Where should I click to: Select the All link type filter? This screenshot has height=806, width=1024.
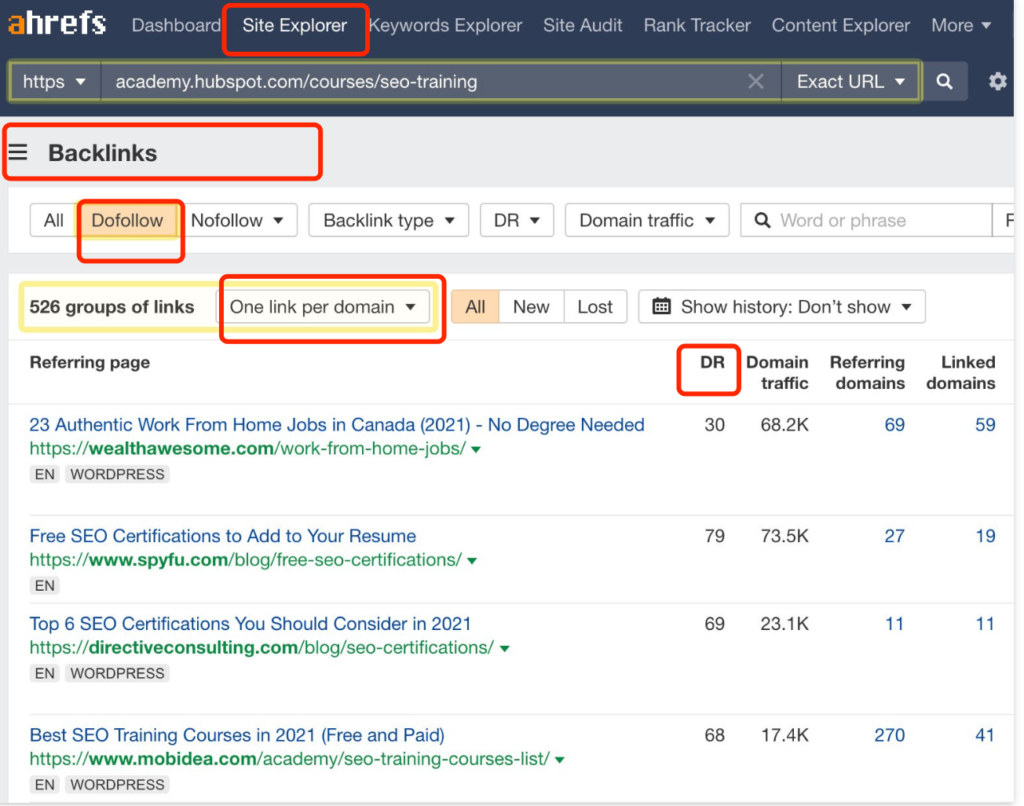(54, 220)
